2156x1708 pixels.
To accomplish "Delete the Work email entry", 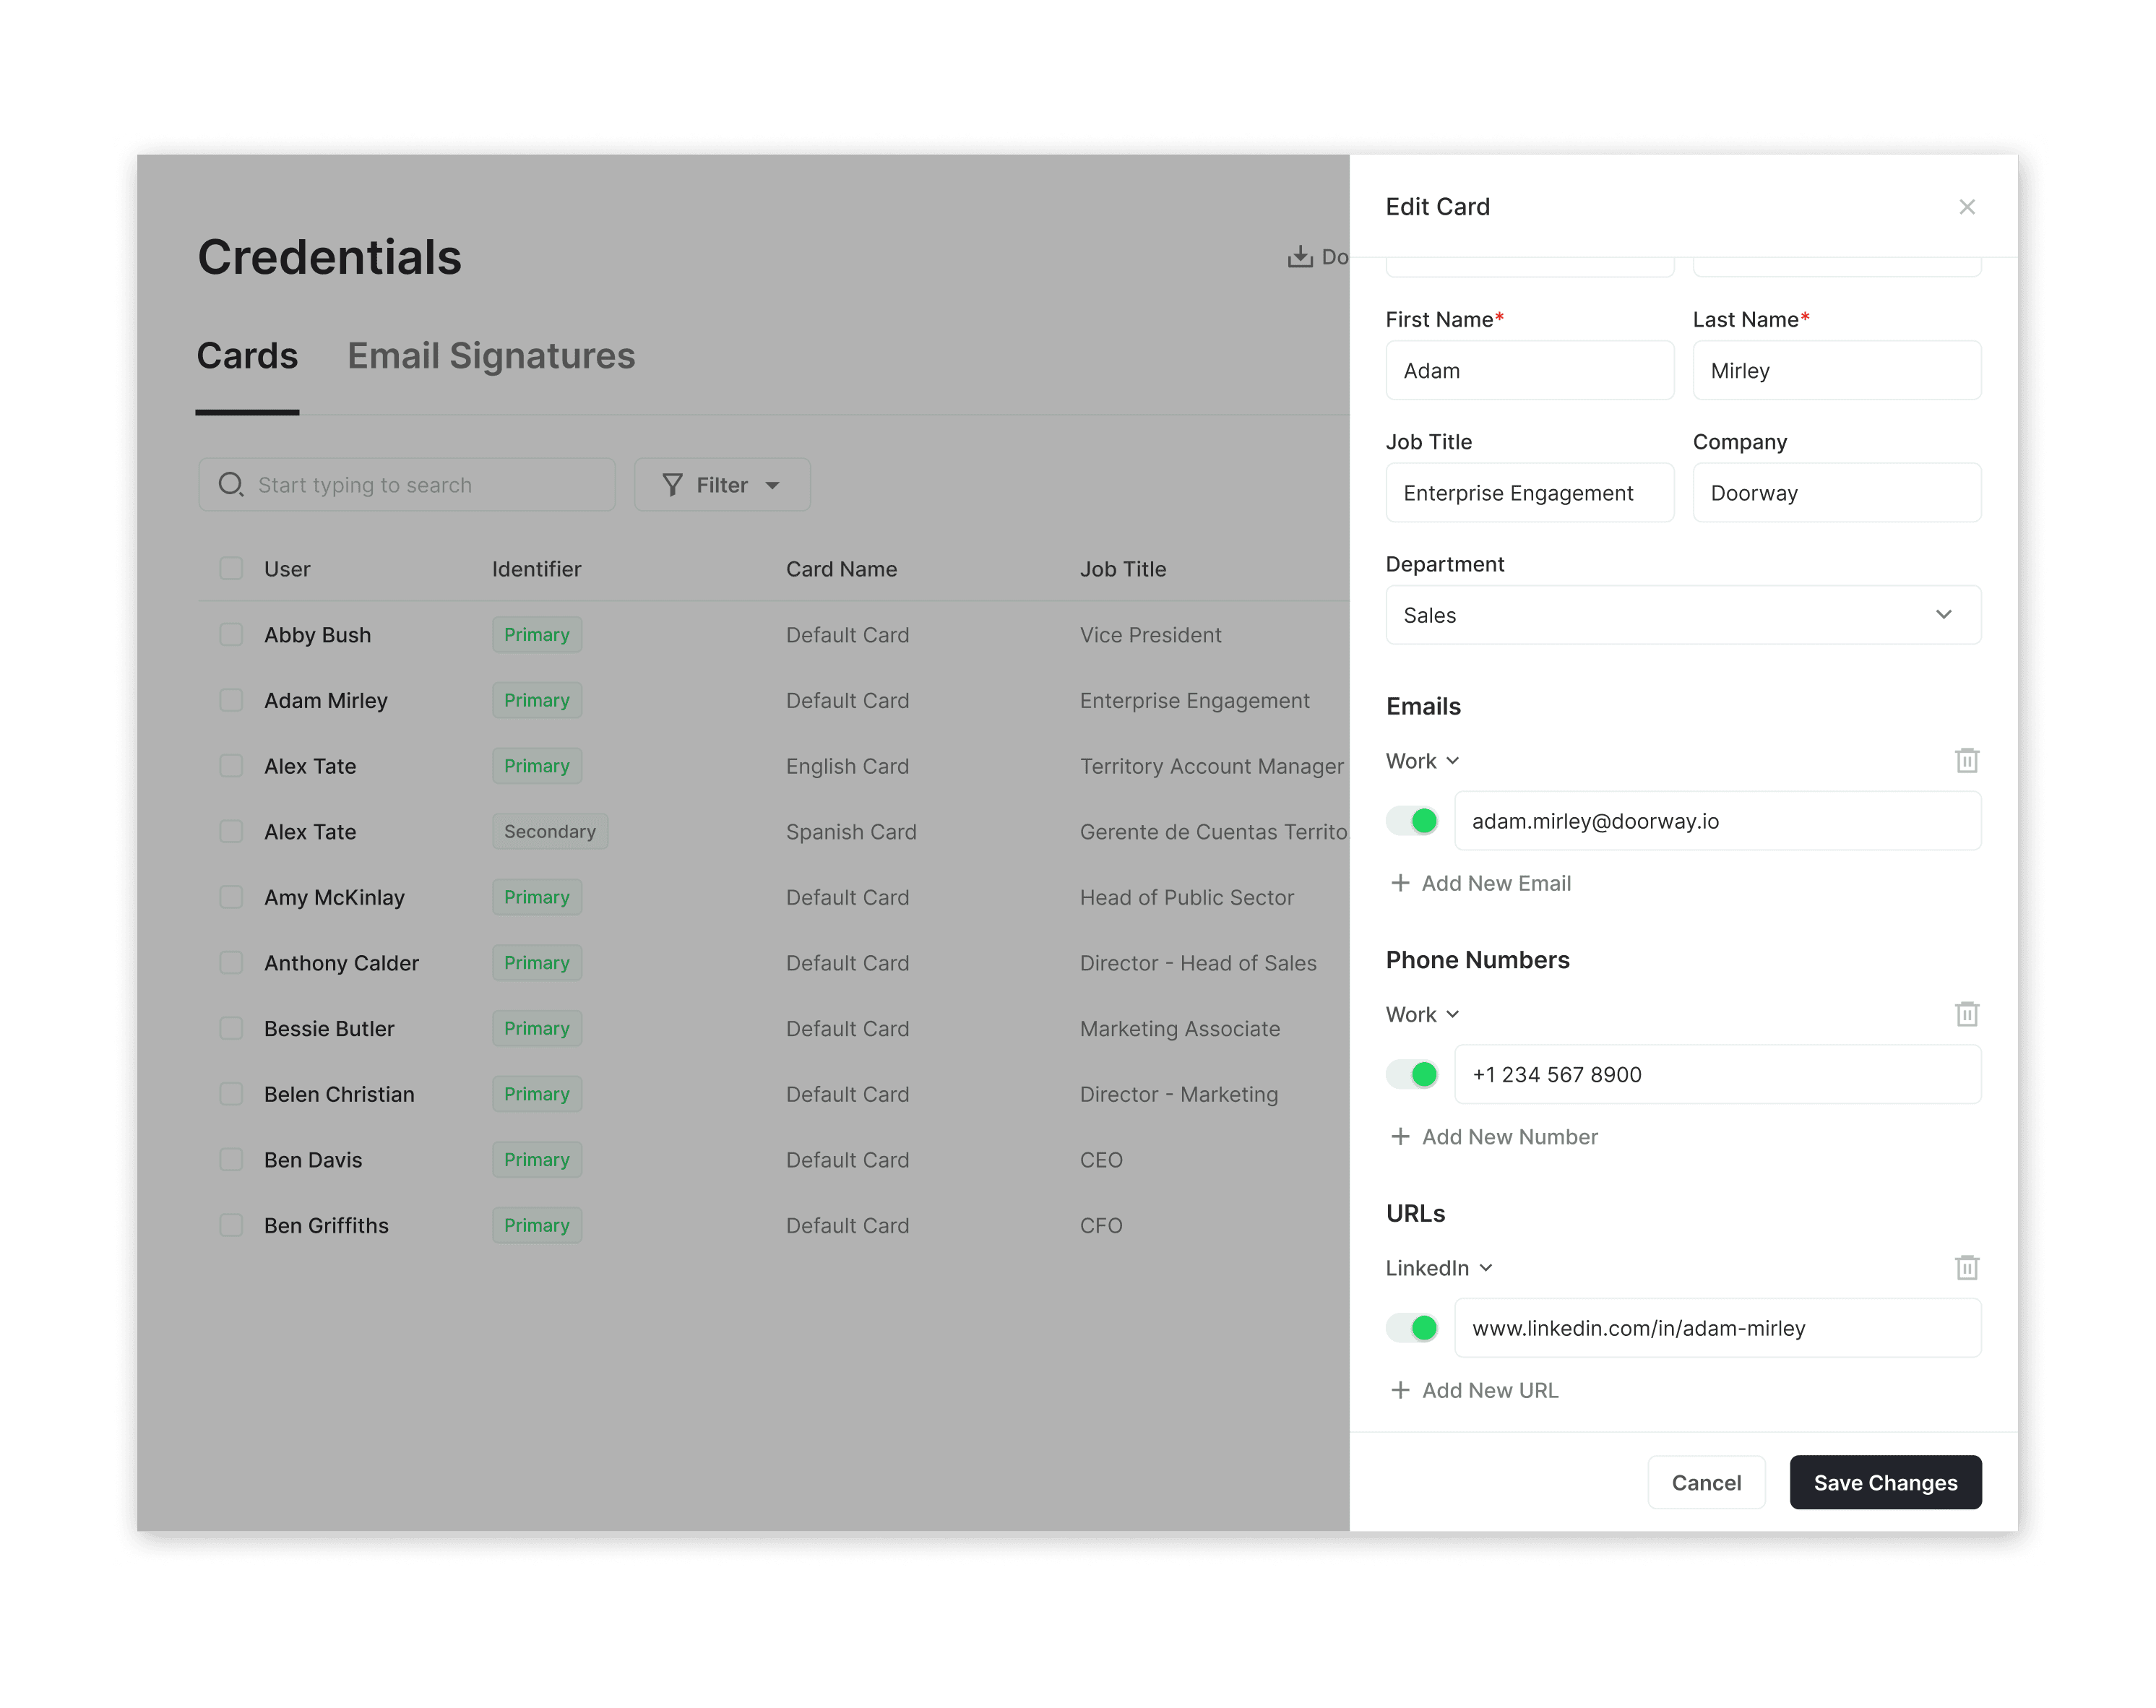I will coord(1966,761).
